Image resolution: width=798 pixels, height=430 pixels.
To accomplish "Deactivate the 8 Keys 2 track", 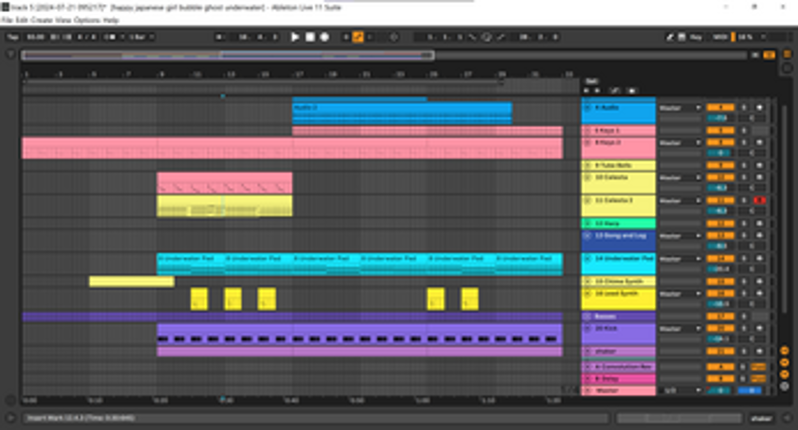I will 719,143.
